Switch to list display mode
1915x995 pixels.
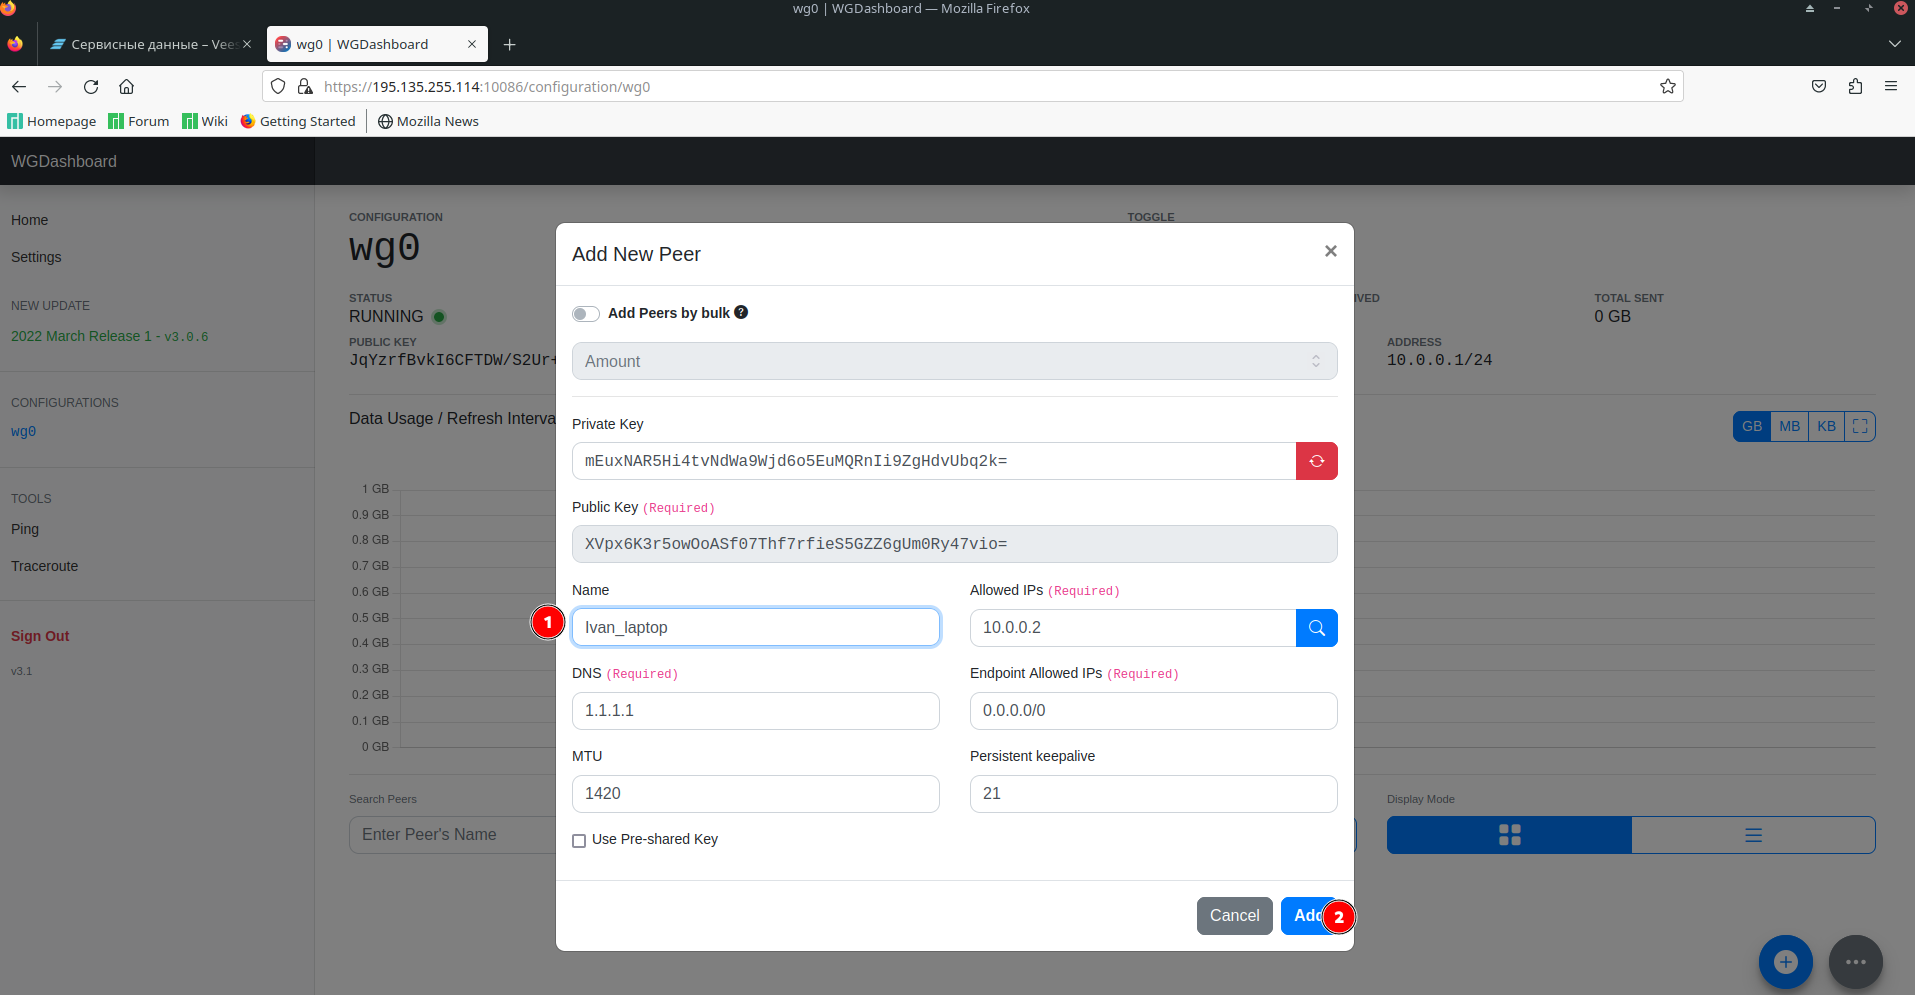pyautogui.click(x=1753, y=835)
